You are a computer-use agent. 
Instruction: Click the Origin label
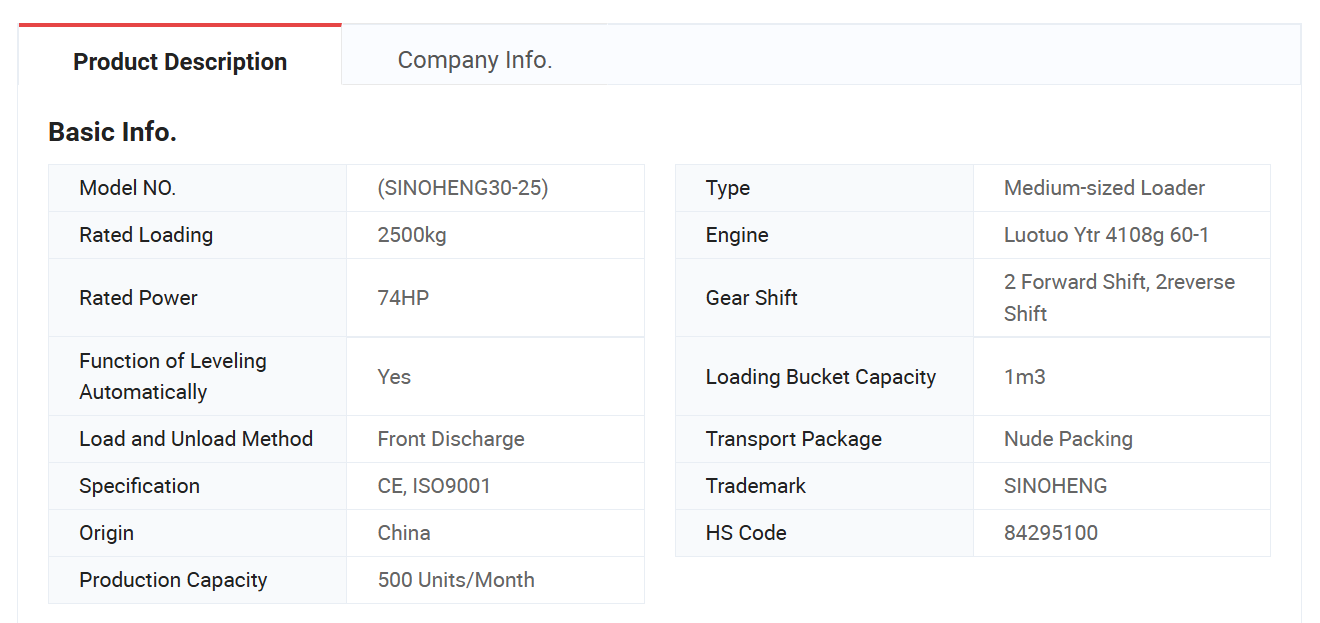106,533
